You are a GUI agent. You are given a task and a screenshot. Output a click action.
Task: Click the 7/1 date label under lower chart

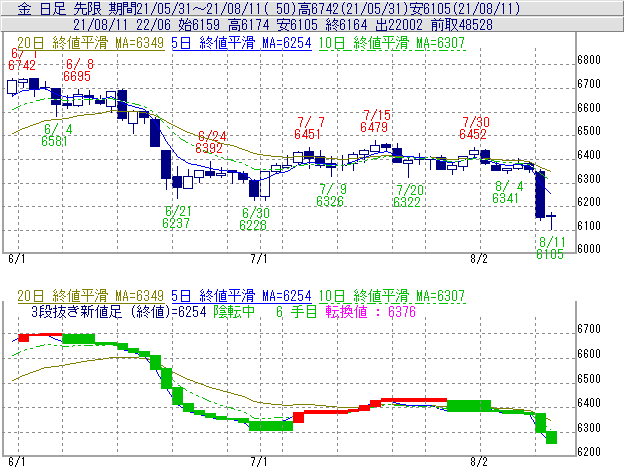pos(259,462)
